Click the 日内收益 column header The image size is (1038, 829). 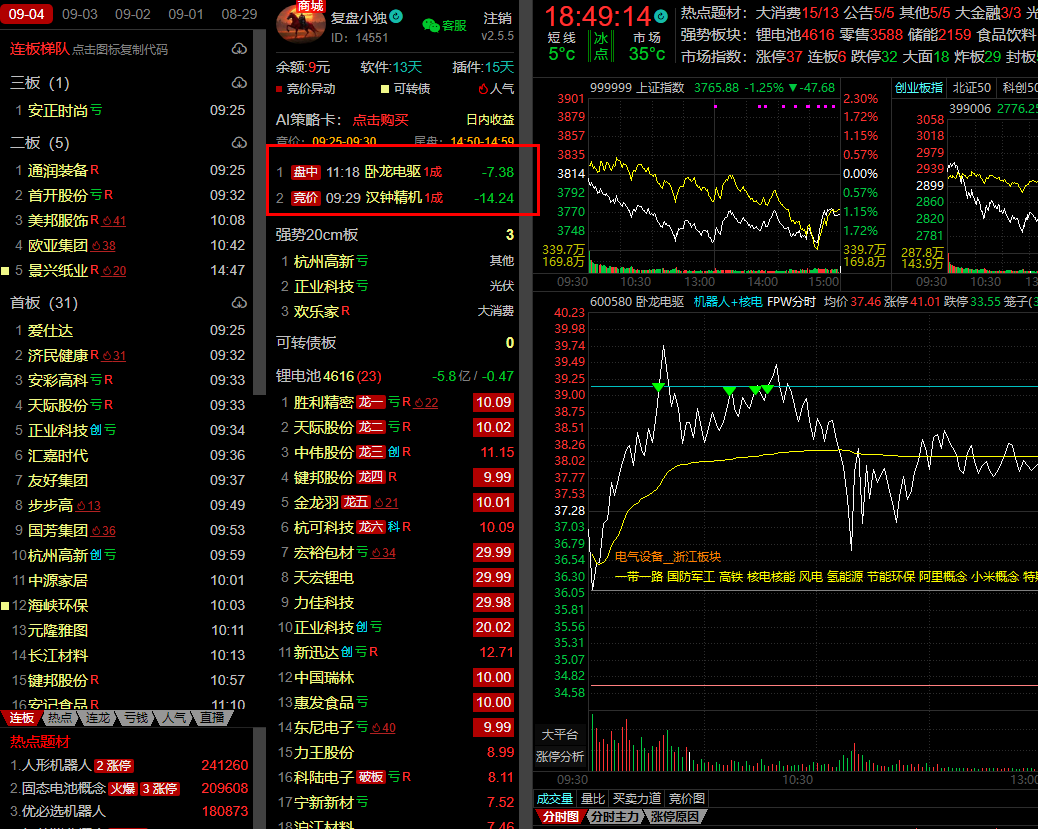[x=490, y=120]
